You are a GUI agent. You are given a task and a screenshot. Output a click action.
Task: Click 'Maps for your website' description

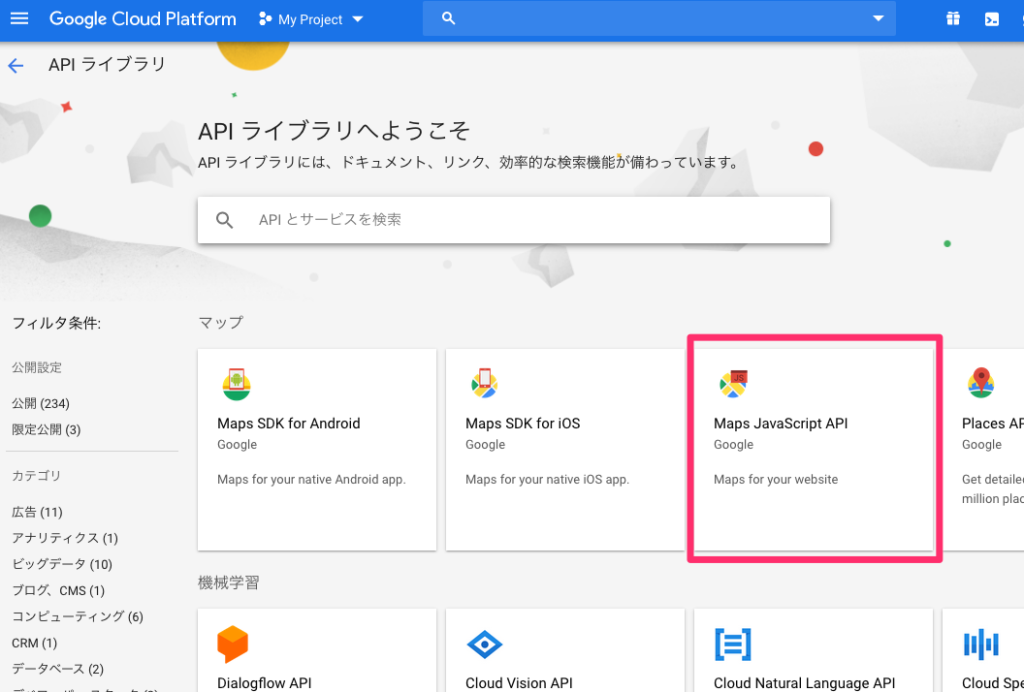pos(776,479)
